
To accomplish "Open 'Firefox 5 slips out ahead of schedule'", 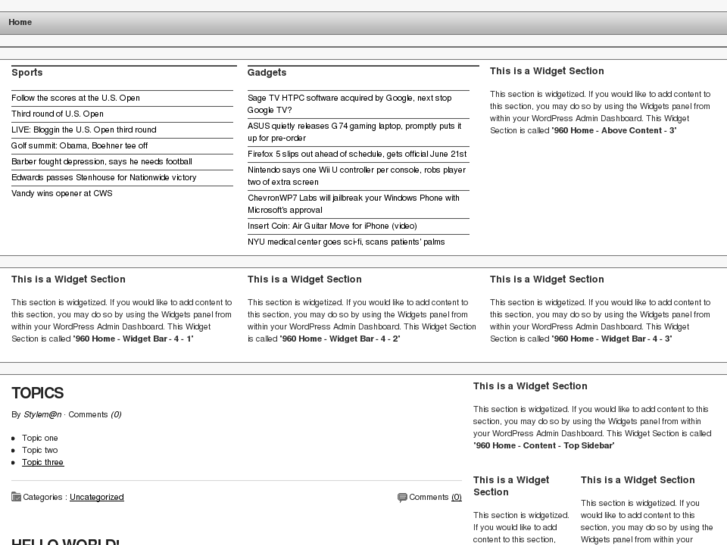I will pyautogui.click(x=357, y=154).
